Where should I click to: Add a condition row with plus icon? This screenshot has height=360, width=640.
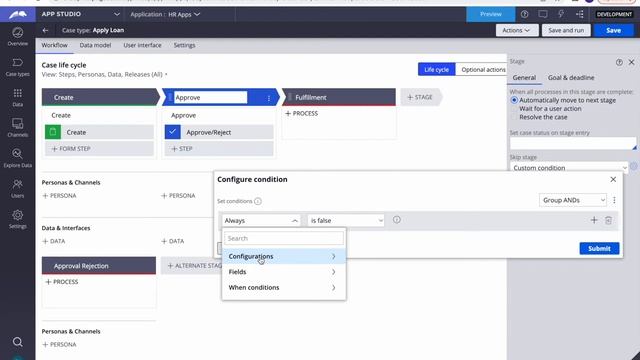coord(594,220)
